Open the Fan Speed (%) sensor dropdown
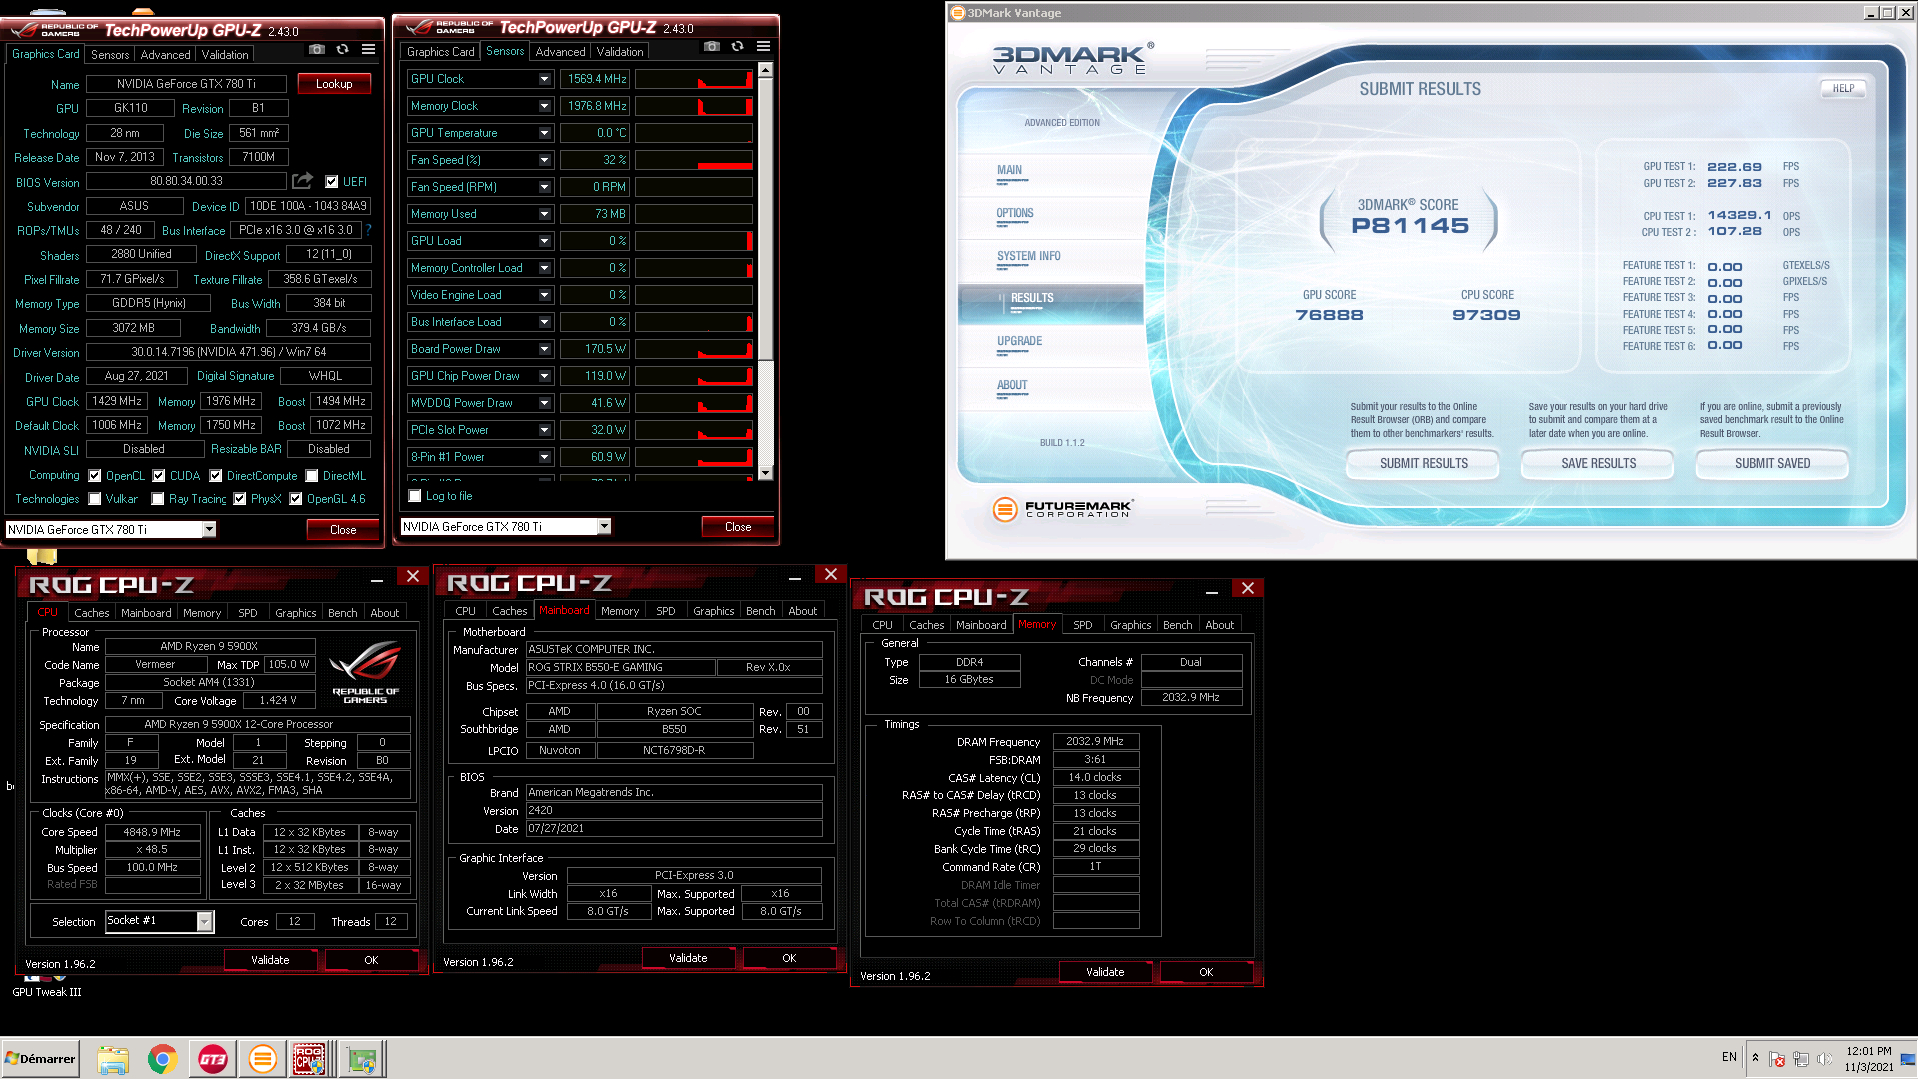Image resolution: width=1918 pixels, height=1079 pixels. (x=545, y=160)
